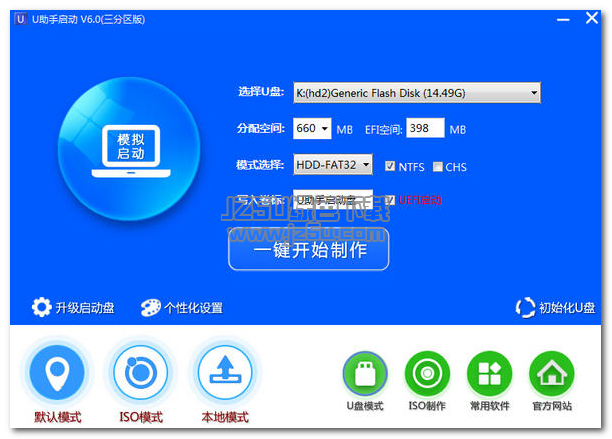612x439 pixels.
Task: Toggle the NTFS checkbox
Action: tap(390, 166)
